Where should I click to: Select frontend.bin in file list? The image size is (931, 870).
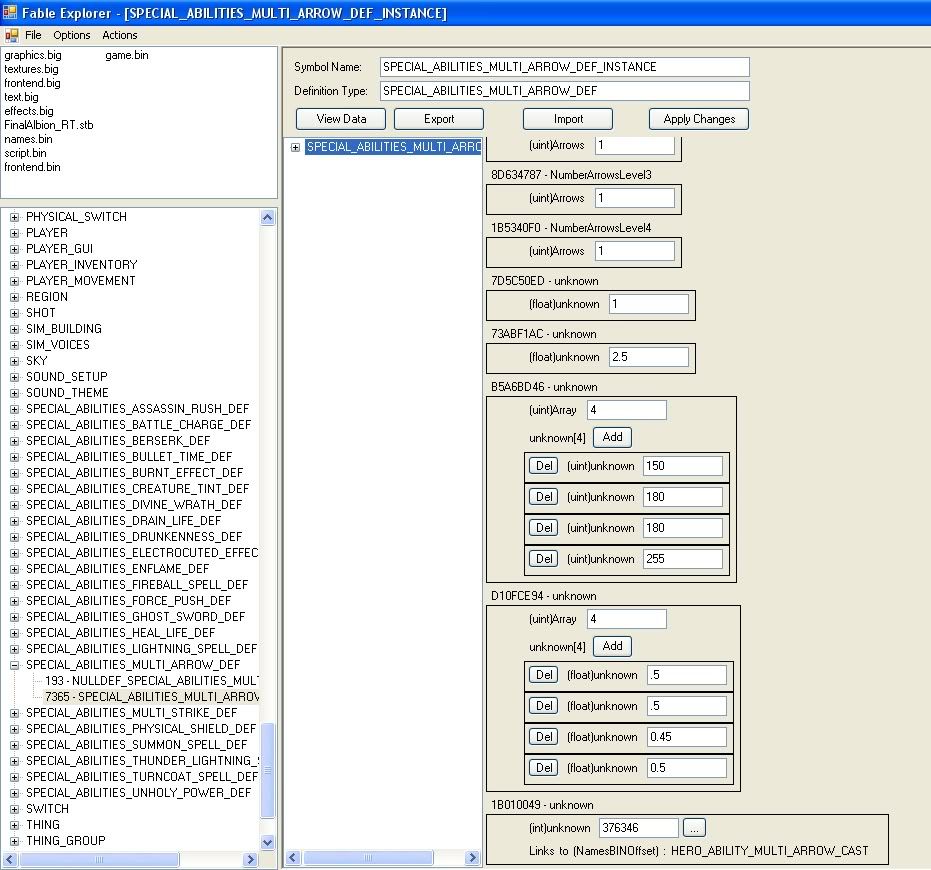(x=32, y=167)
